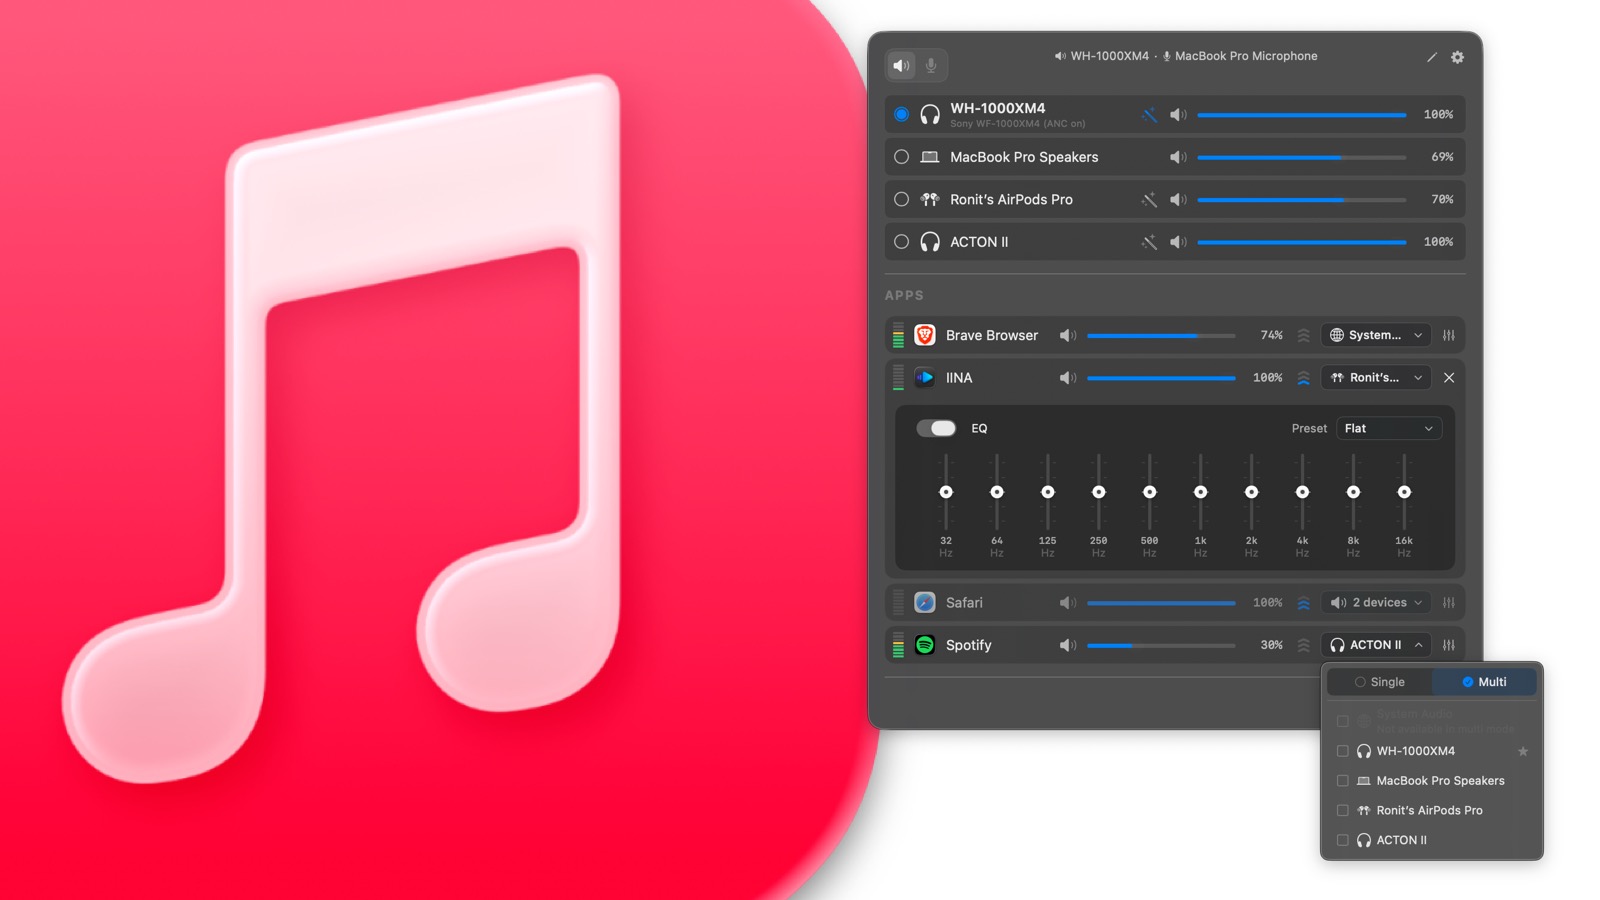1600x900 pixels.
Task: Switch to the microphone input tab
Action: [x=931, y=66]
